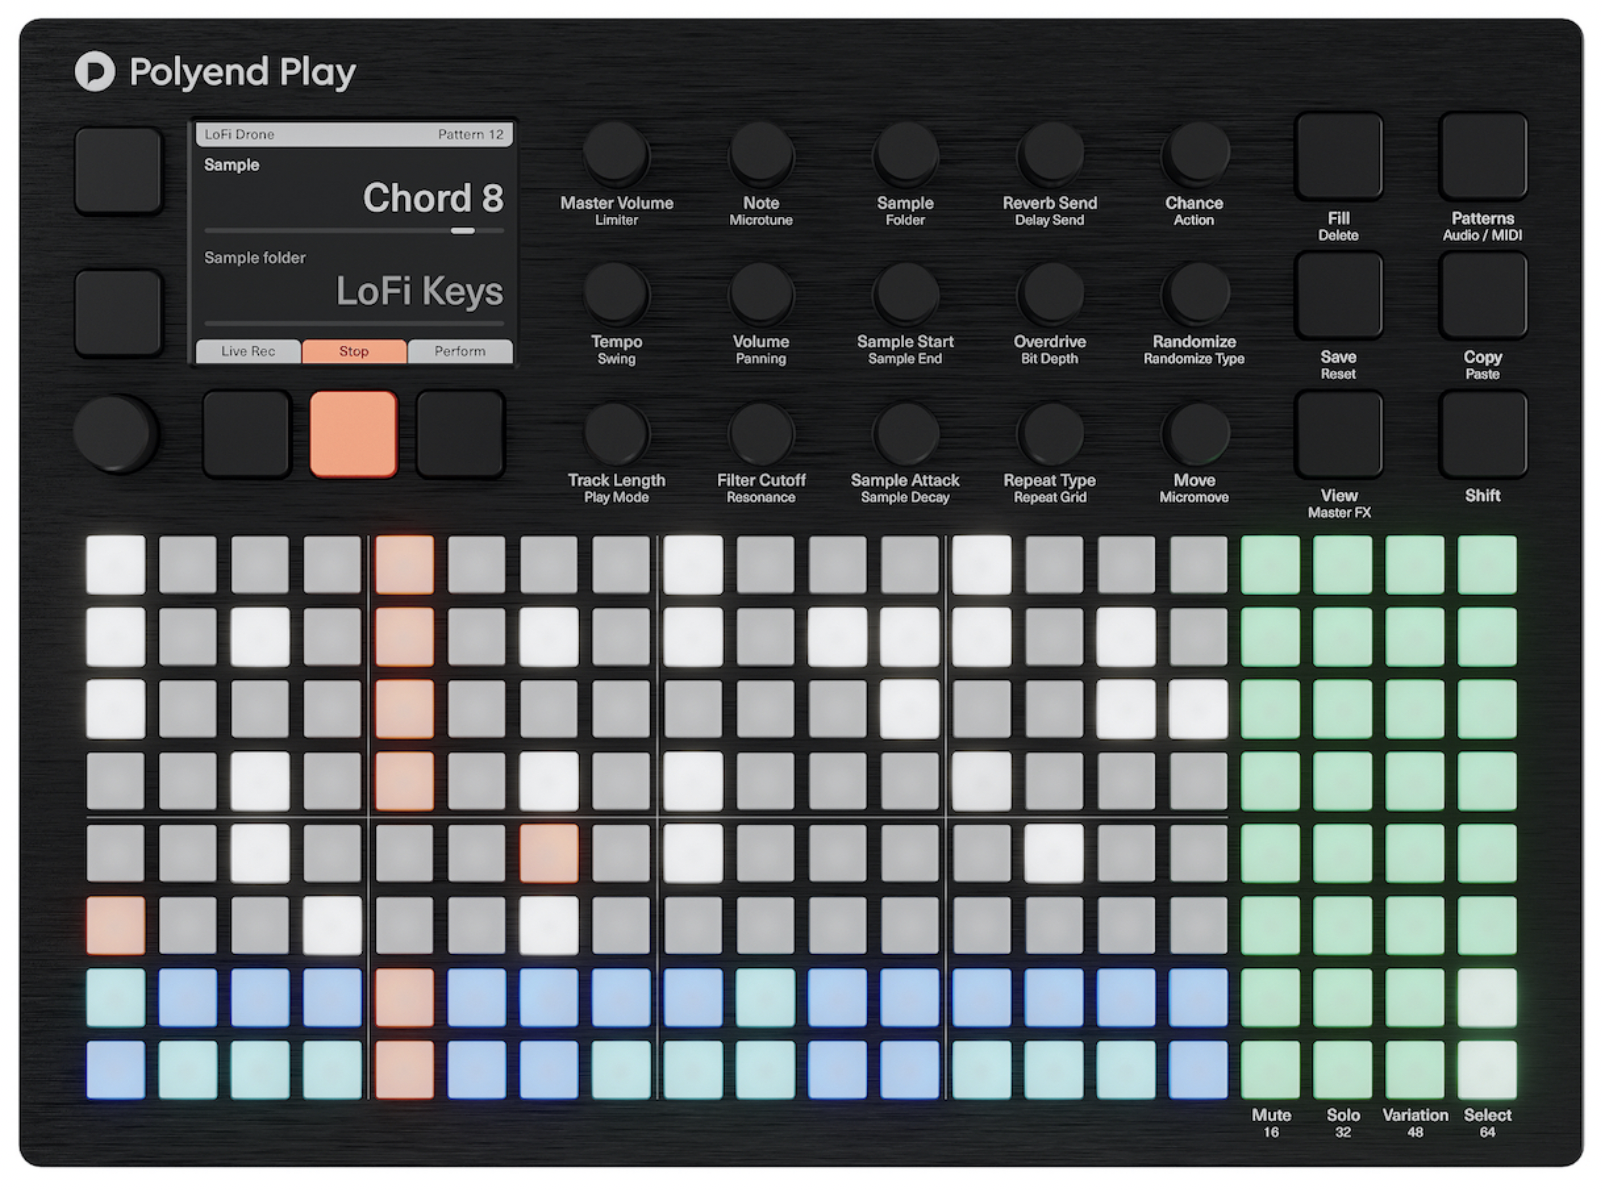The width and height of the screenshot is (1602, 1190).
Task: Select the highlighted Stop tab on the display
Action: 354,351
